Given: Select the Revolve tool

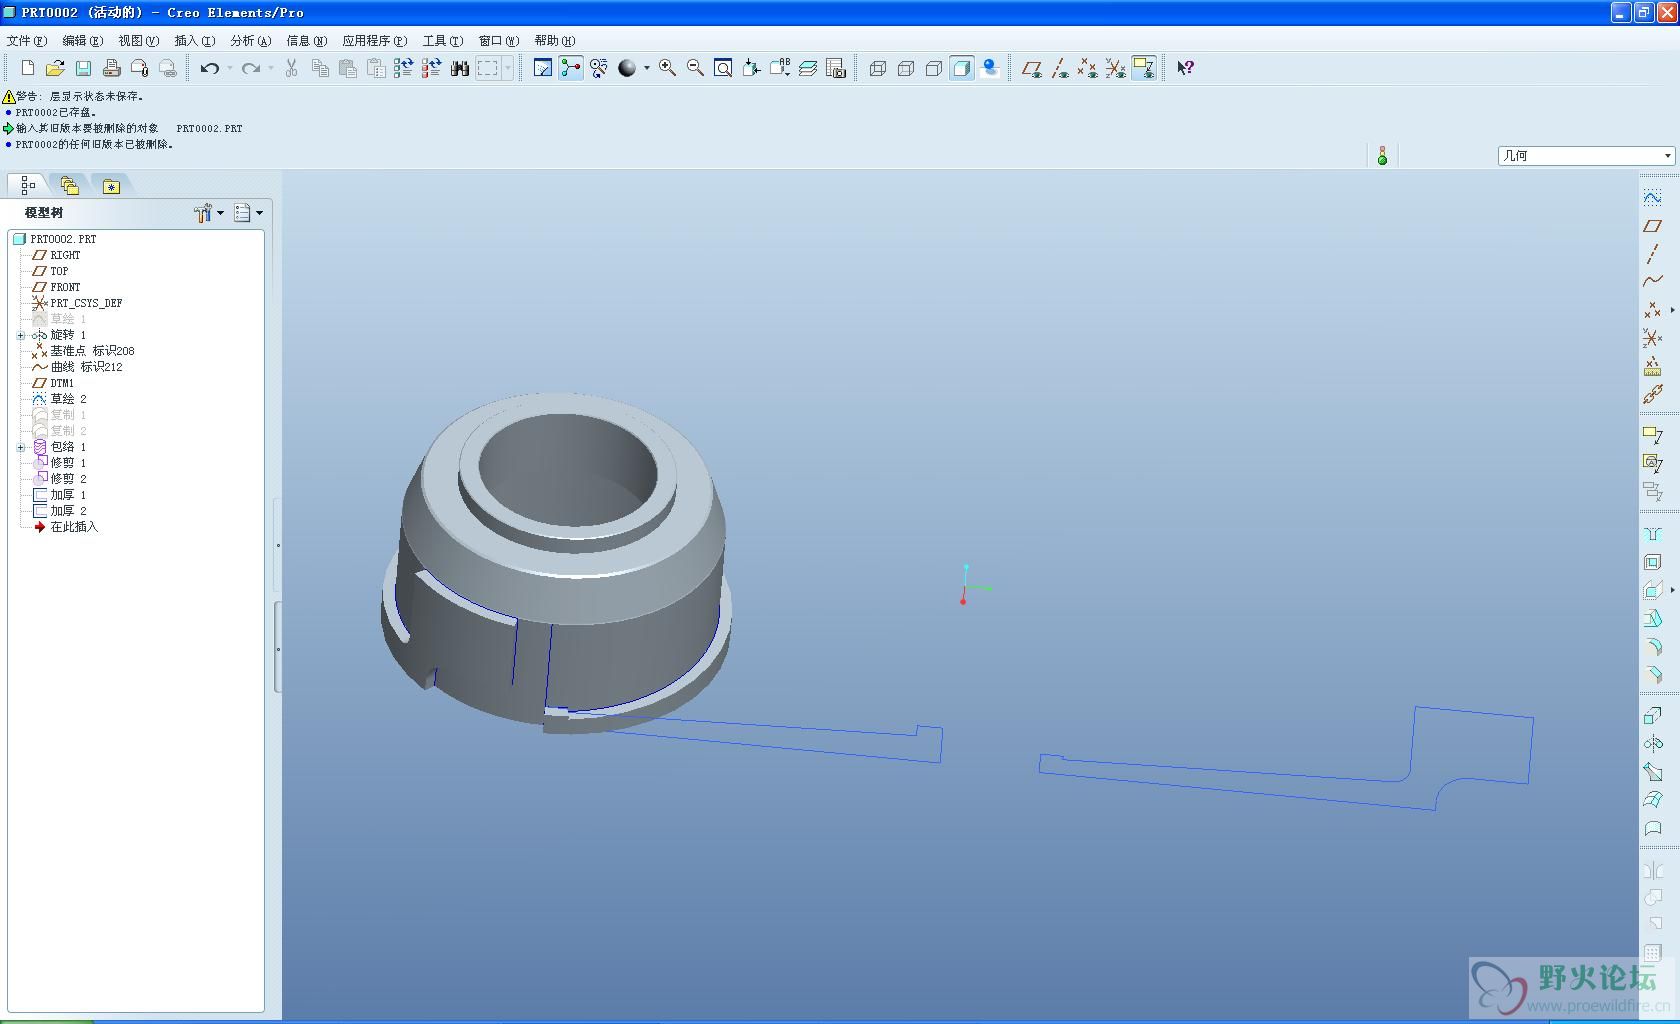Looking at the screenshot, I should point(1652,743).
